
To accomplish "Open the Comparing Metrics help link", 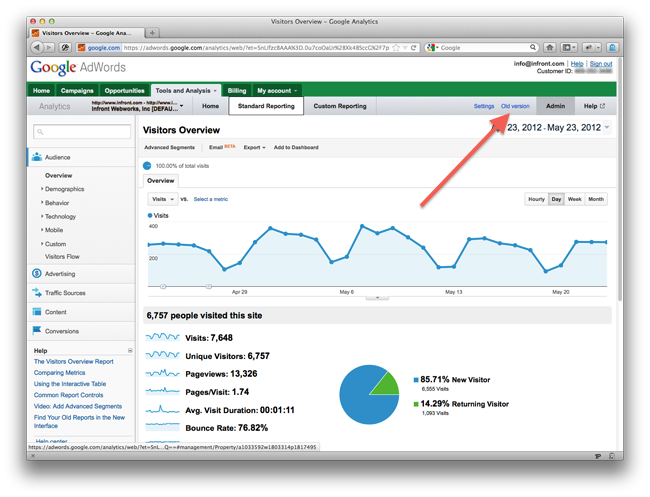I will (x=59, y=373).
